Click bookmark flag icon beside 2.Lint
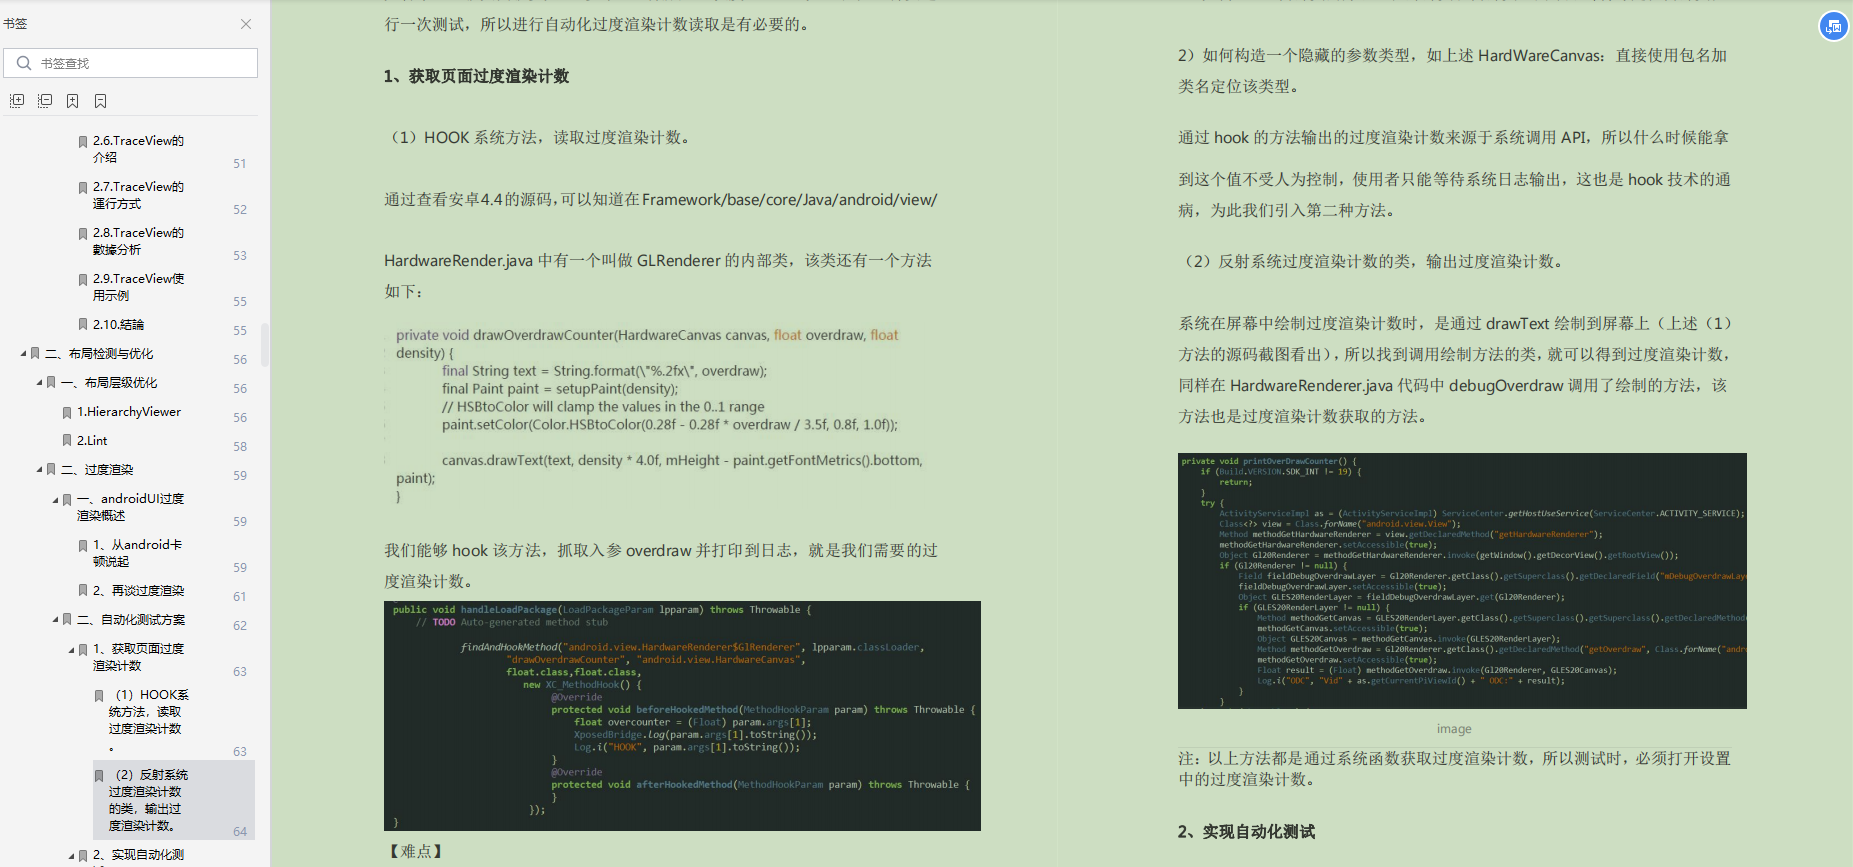Image resolution: width=1853 pixels, height=867 pixels. 66,440
